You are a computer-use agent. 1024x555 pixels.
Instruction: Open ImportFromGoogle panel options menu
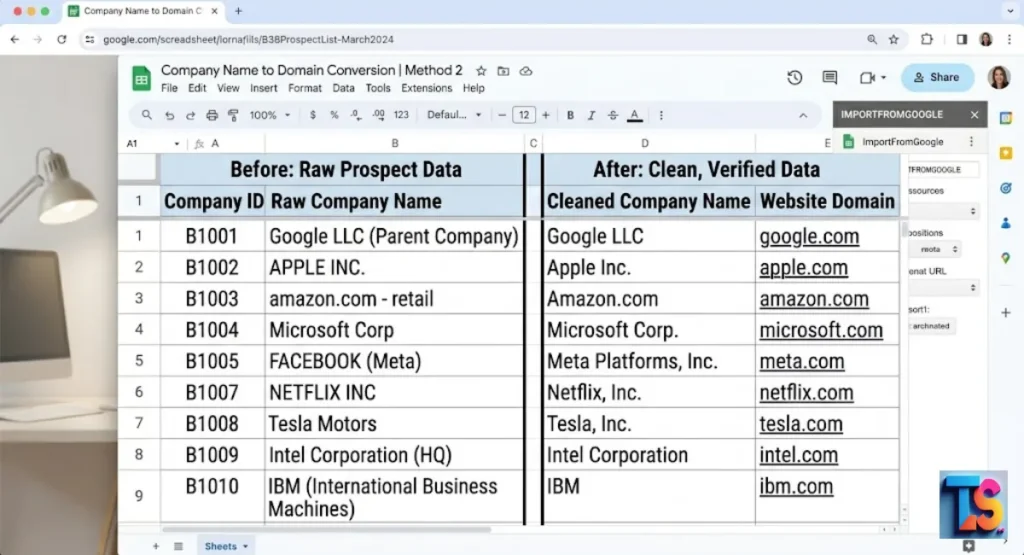click(971, 142)
